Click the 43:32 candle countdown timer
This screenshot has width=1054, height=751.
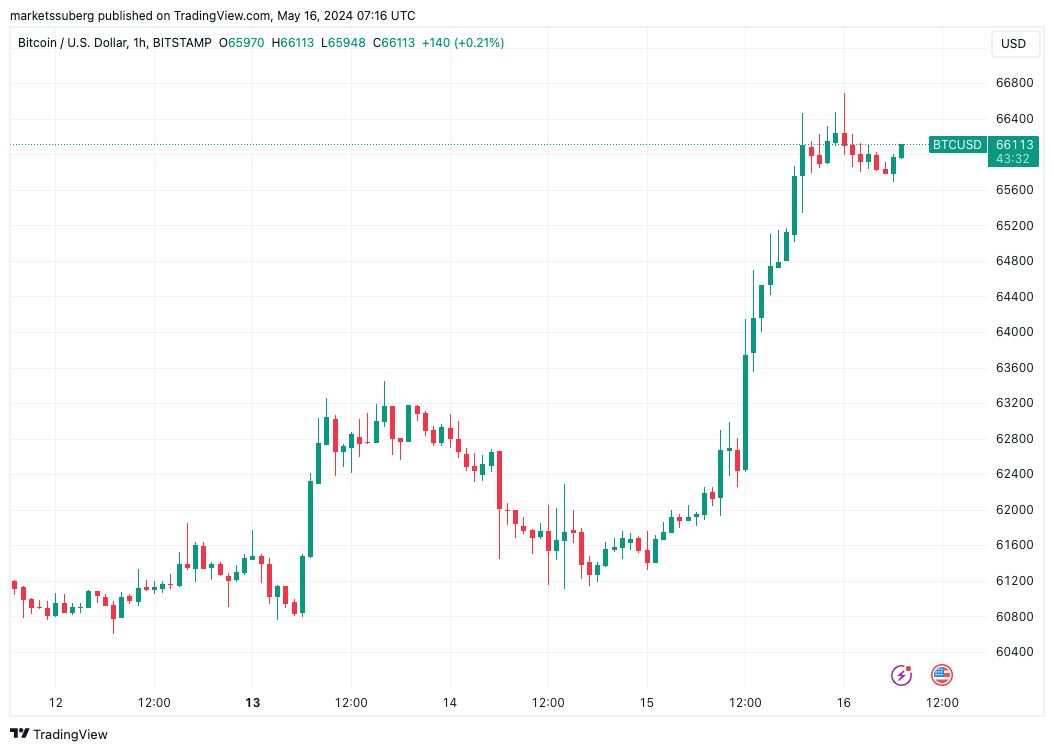pyautogui.click(x=1013, y=159)
